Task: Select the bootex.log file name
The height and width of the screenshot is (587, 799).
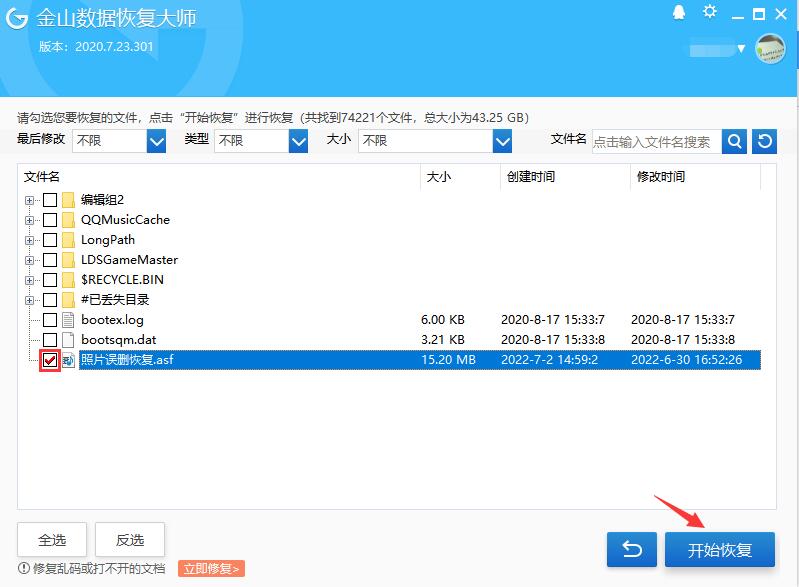Action: point(112,320)
